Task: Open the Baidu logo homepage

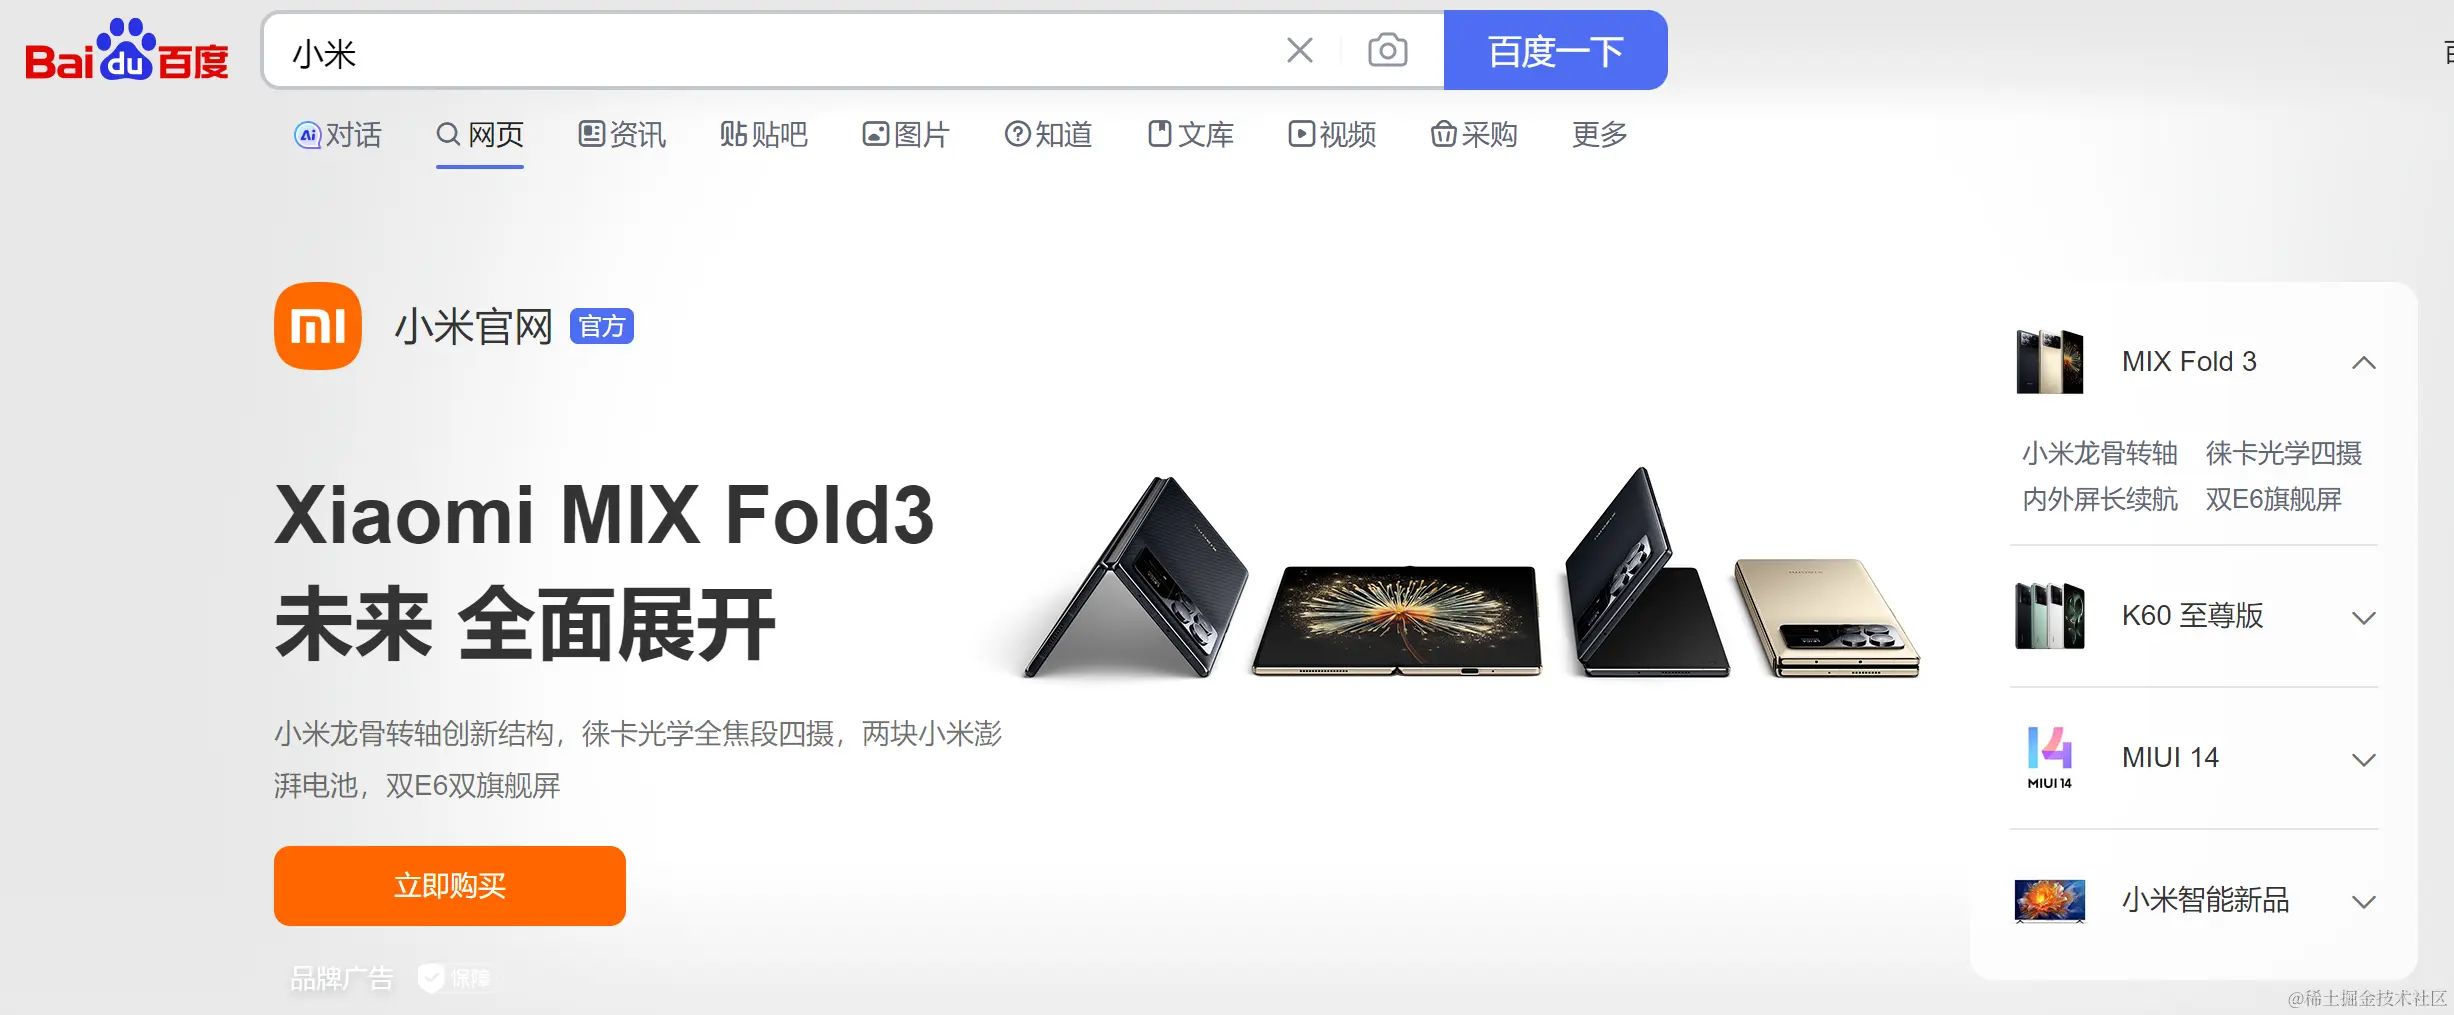Action: click(127, 50)
